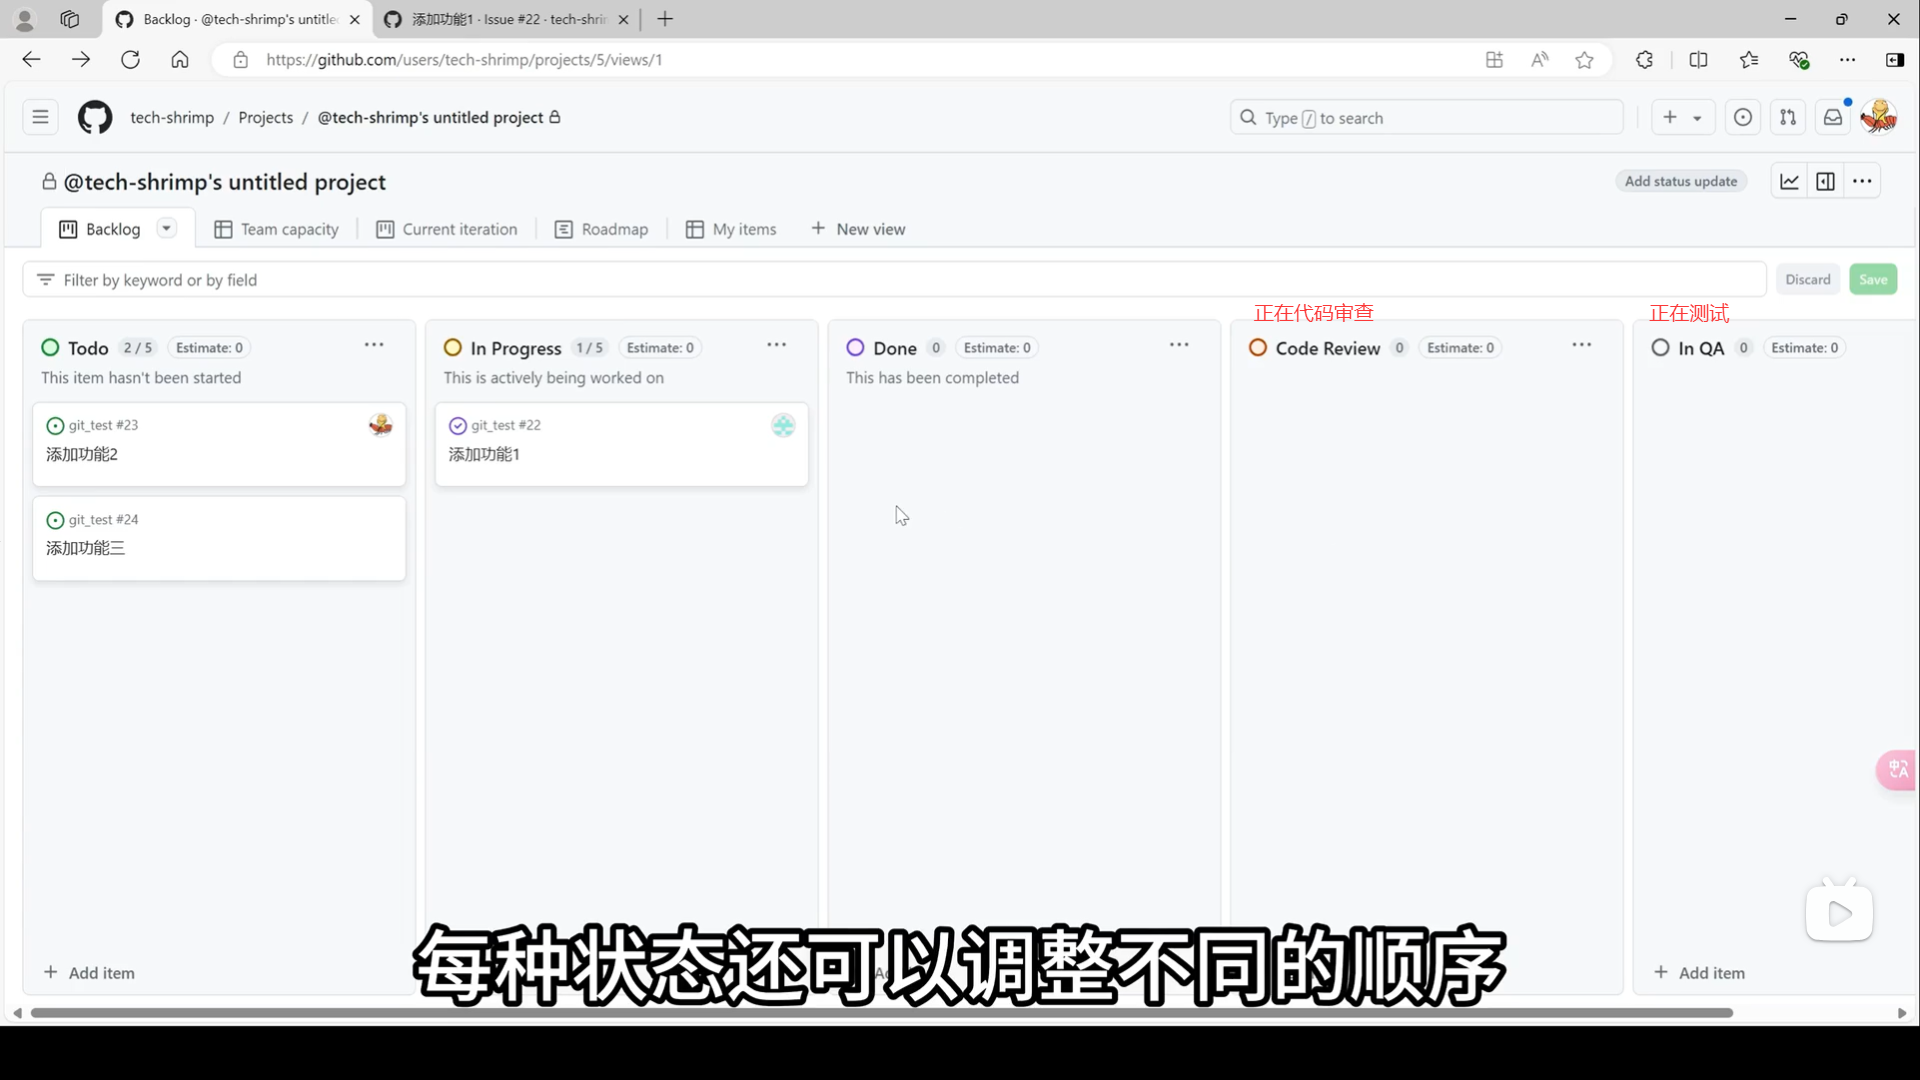Open the Projects breadcrumb link
The height and width of the screenshot is (1080, 1920).
[x=265, y=117]
